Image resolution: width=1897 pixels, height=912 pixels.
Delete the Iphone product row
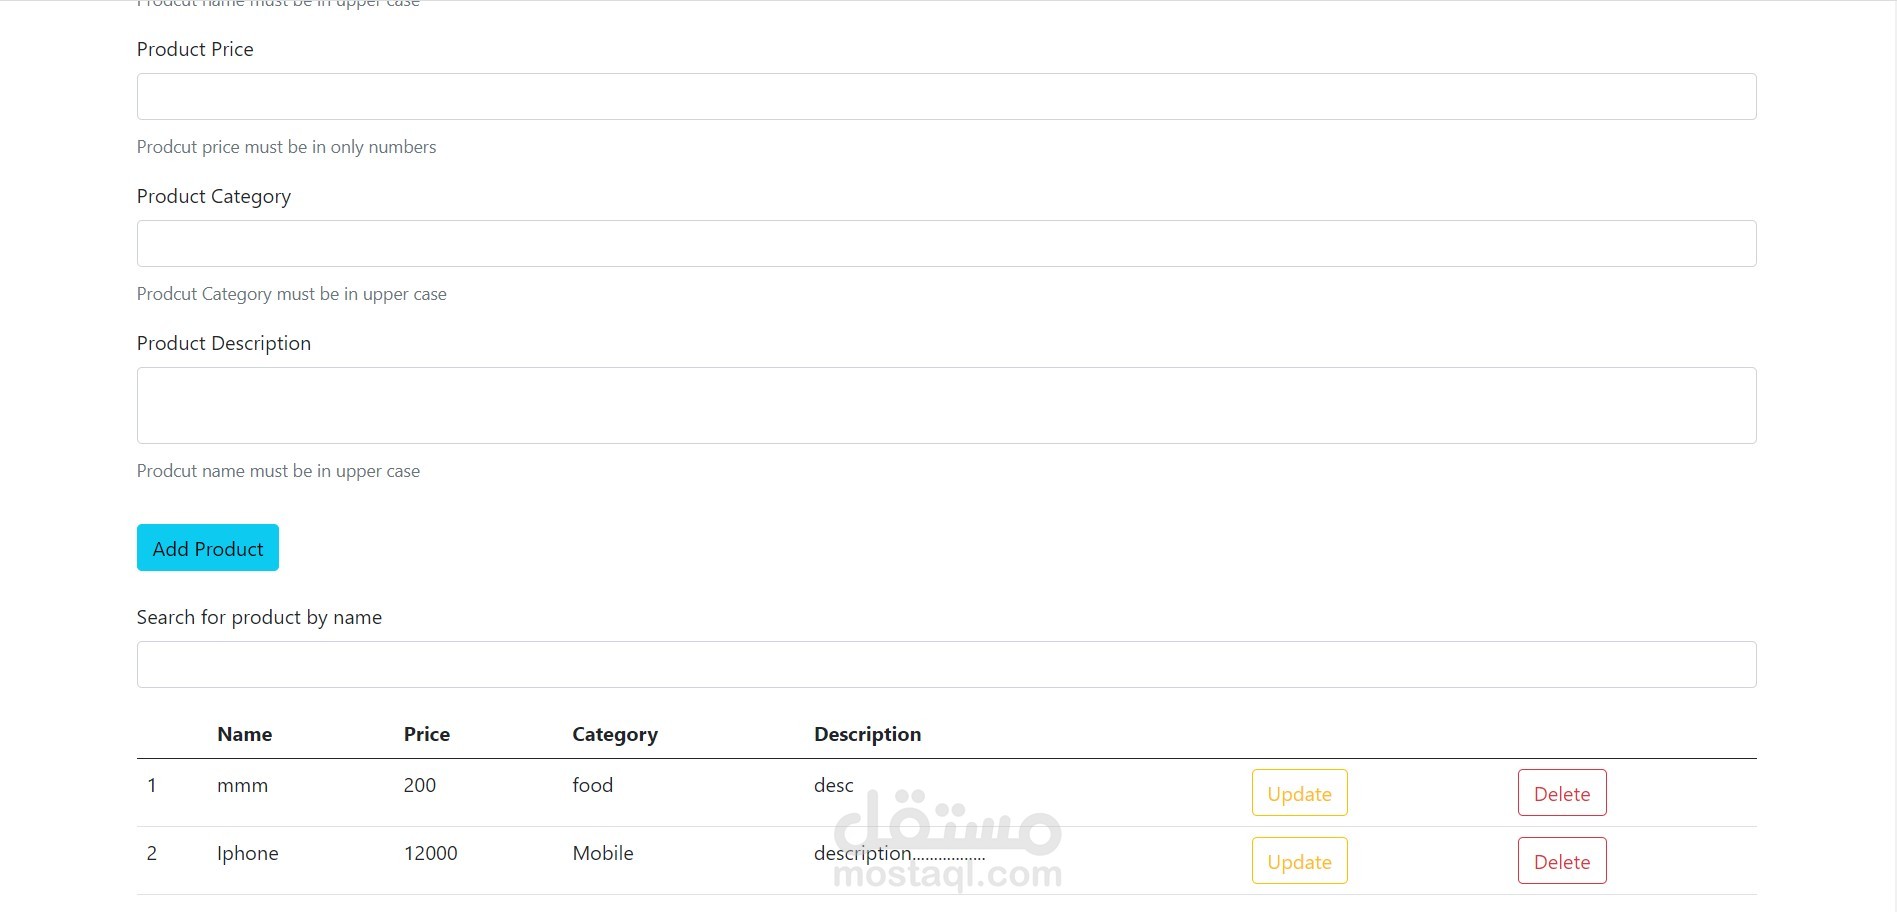pos(1561,861)
